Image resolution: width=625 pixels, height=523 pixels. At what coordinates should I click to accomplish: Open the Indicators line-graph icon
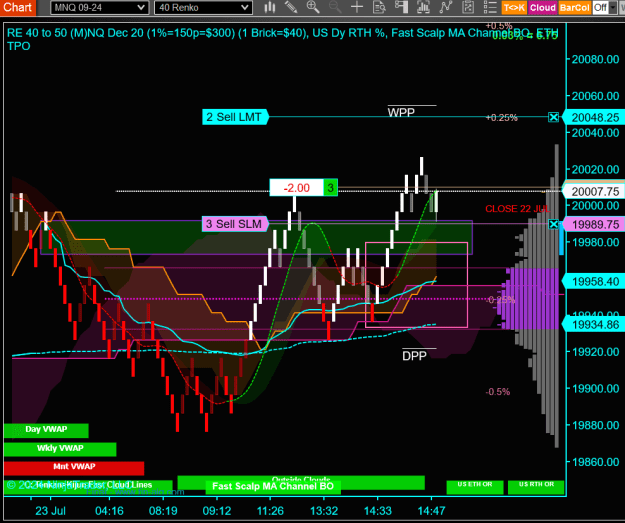446,7
